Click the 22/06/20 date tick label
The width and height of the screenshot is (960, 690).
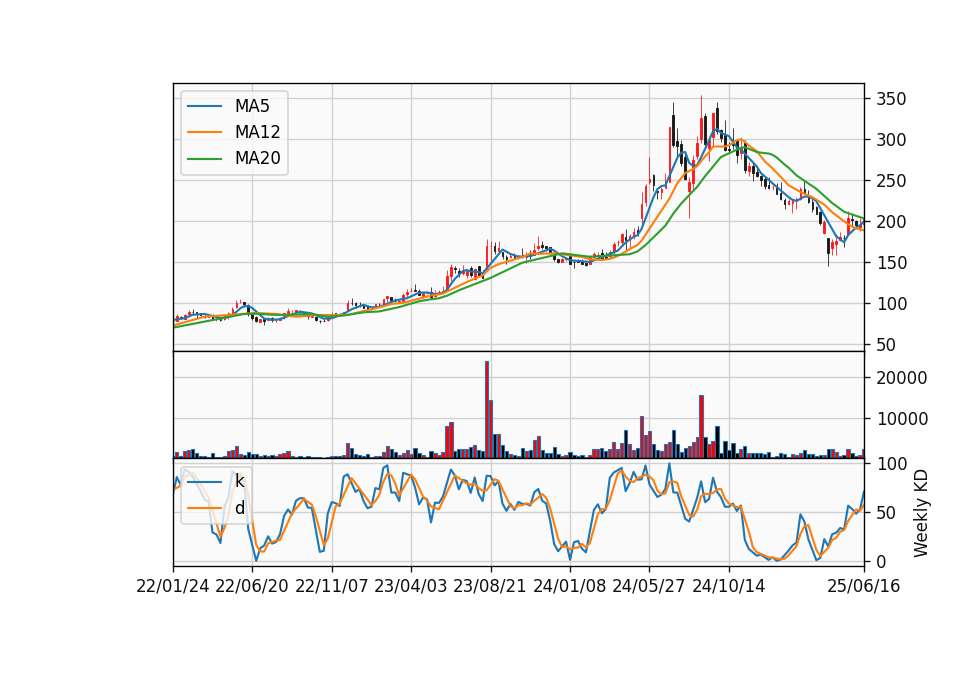point(252,586)
